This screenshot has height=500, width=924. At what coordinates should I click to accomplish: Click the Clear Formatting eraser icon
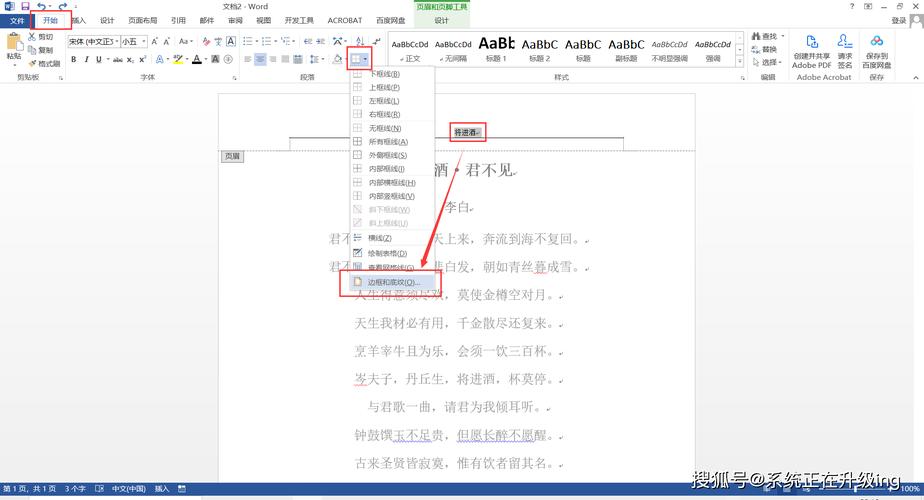tap(206, 41)
